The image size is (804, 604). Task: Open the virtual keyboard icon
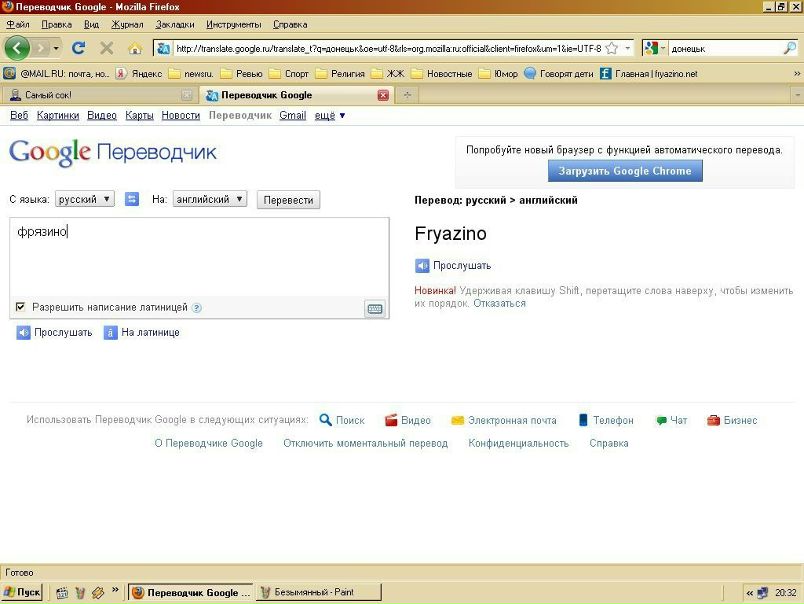[x=375, y=309]
